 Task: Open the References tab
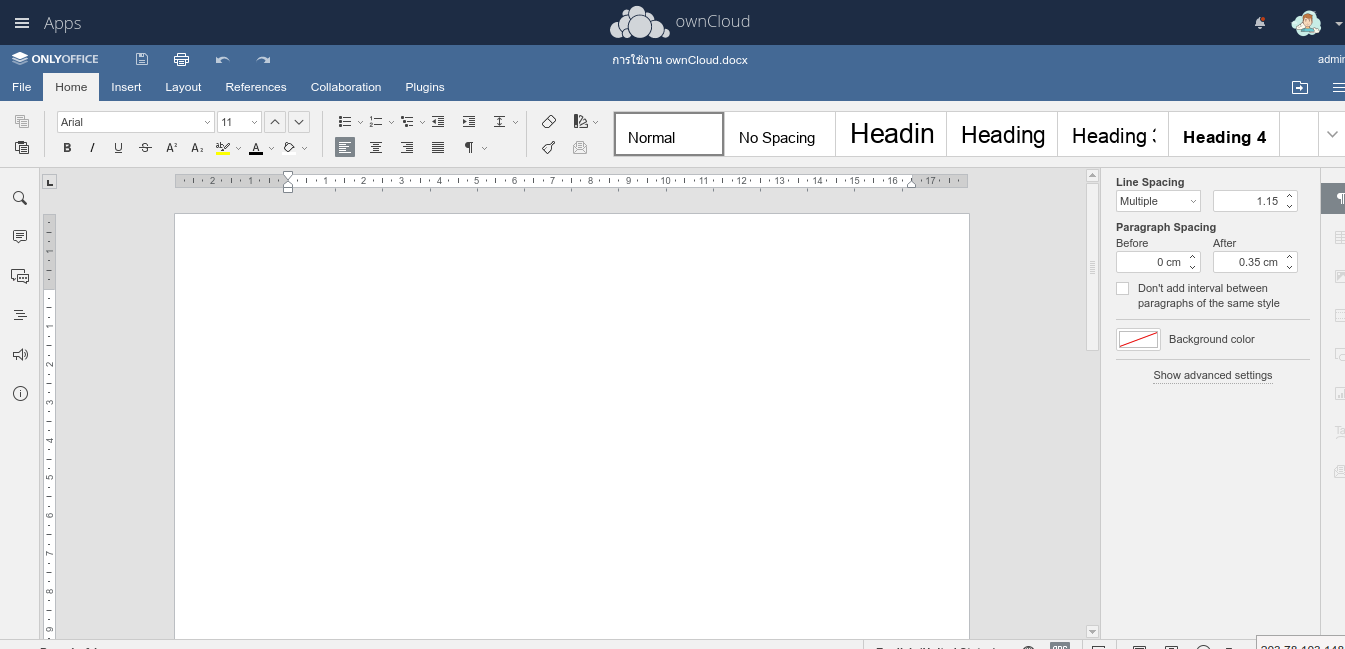(256, 87)
